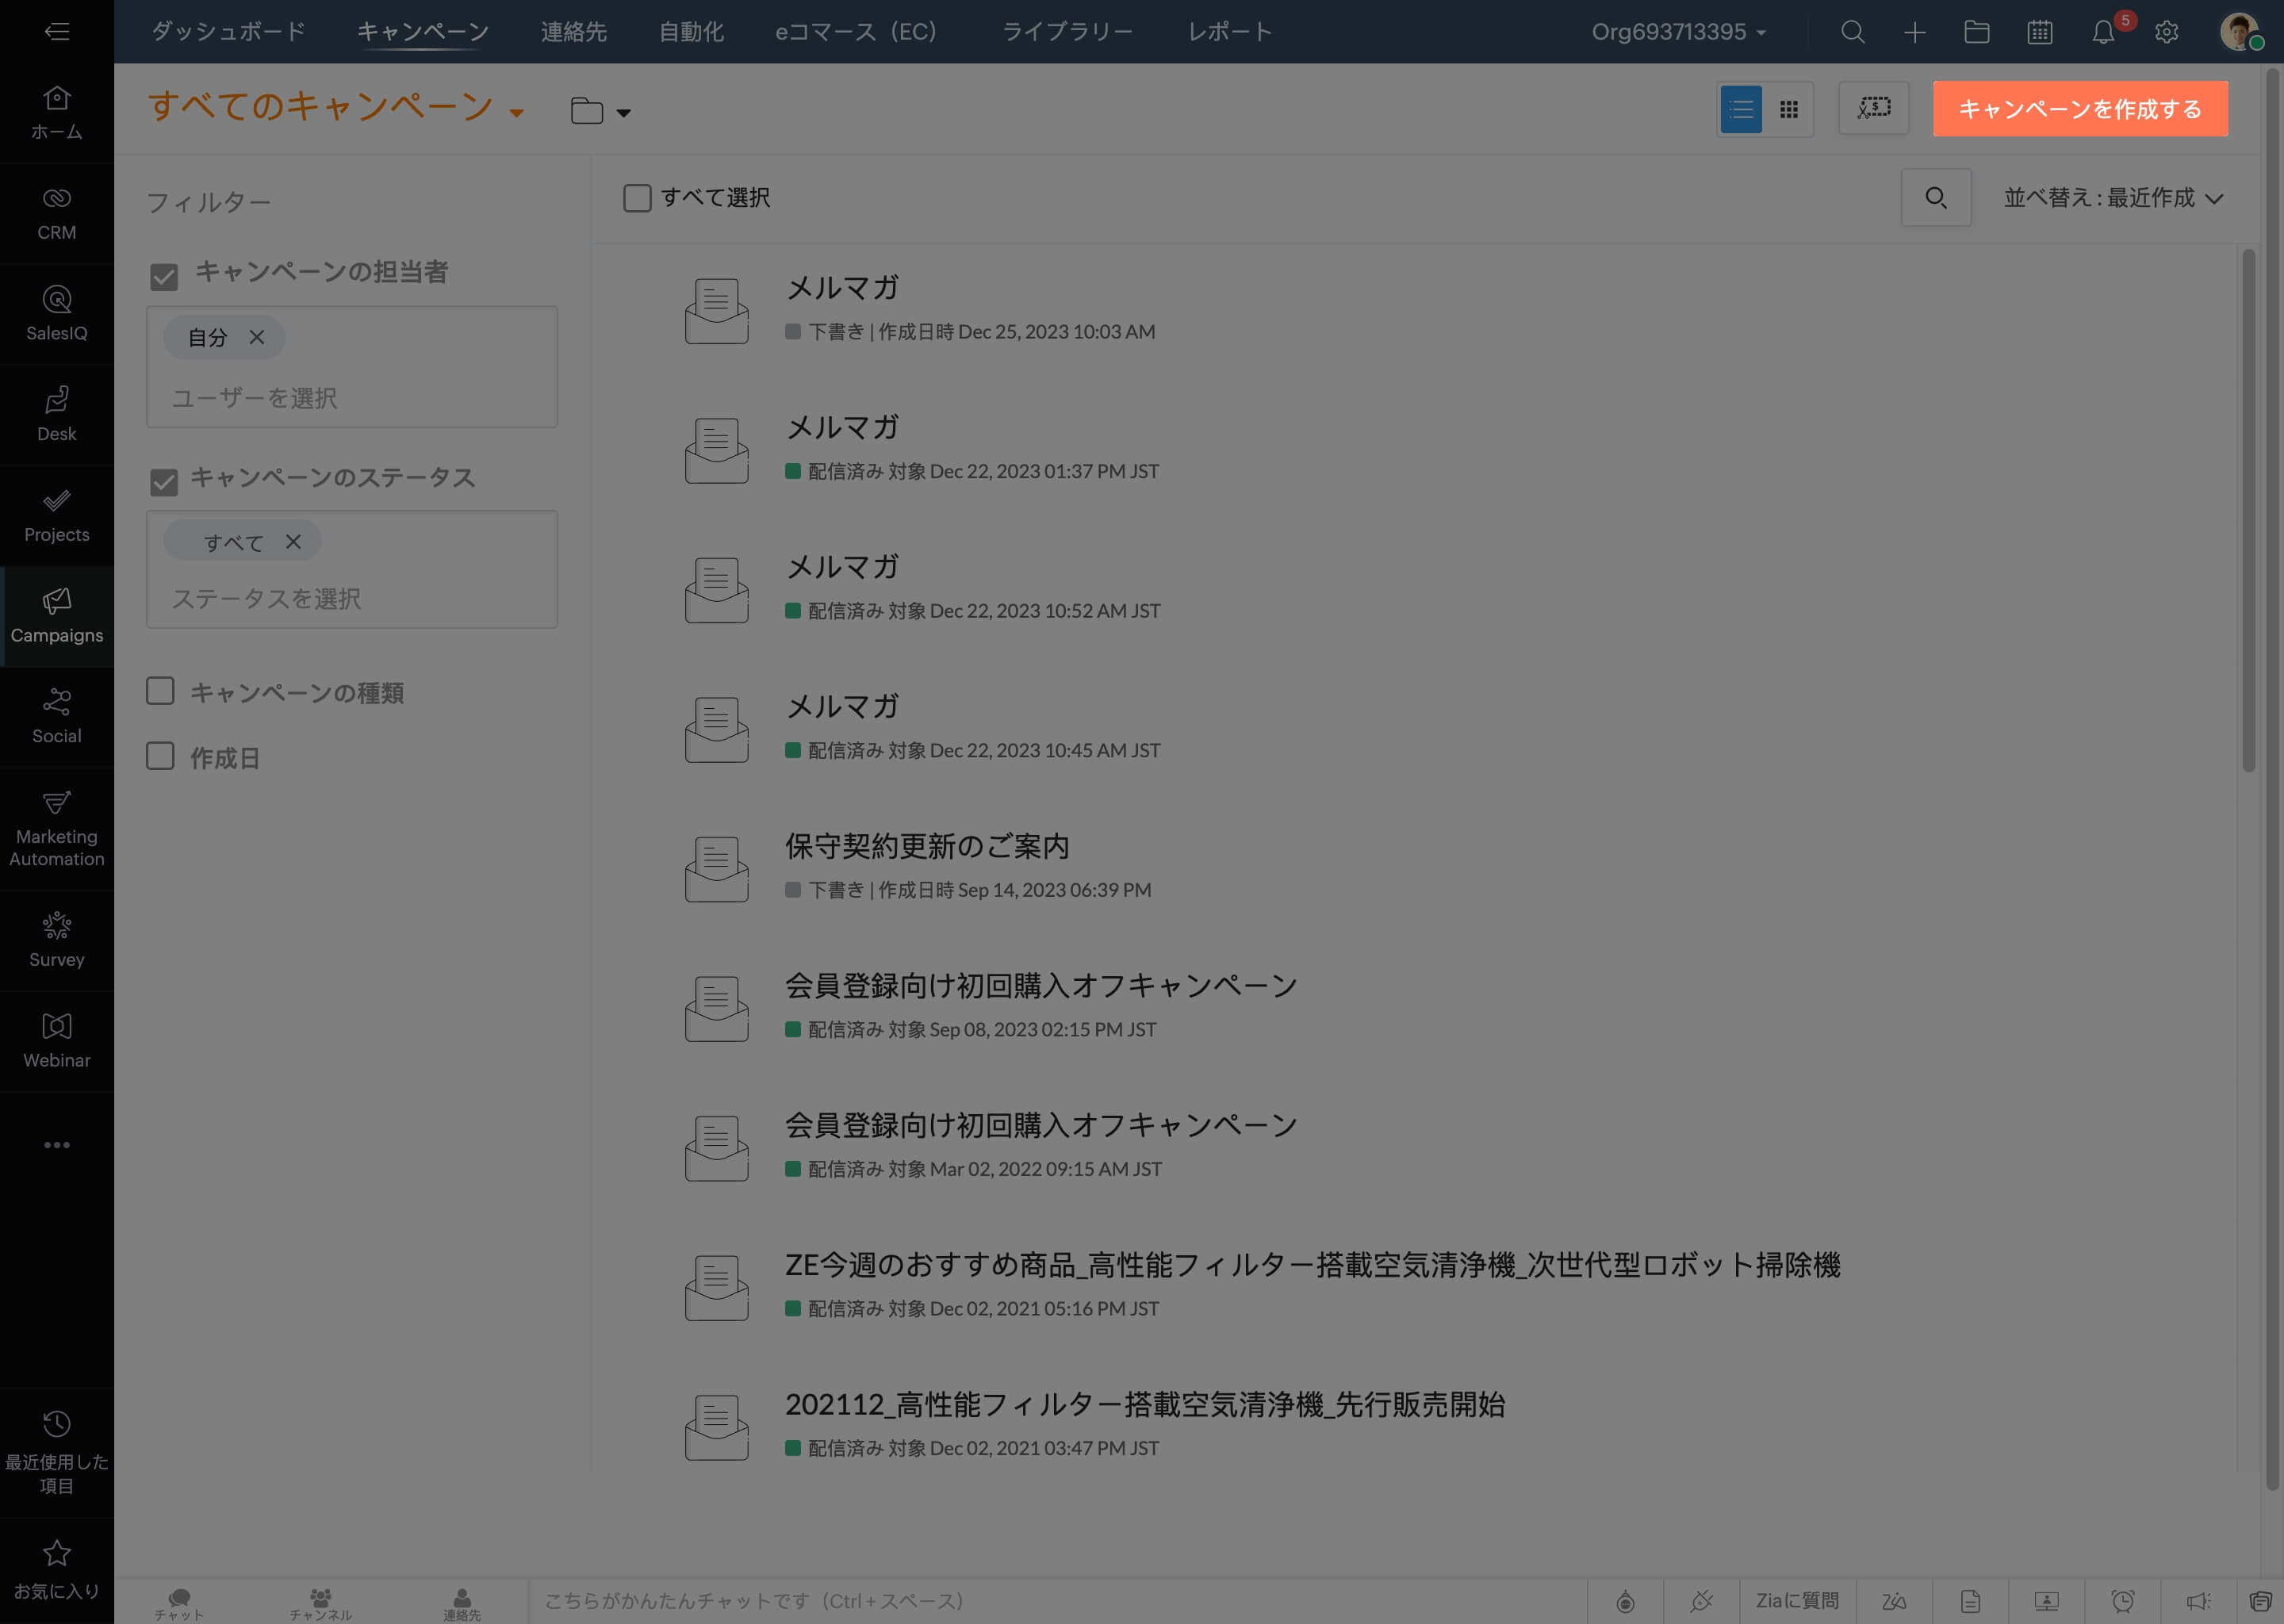Click the grid view layout icon
The width and height of the screenshot is (2284, 1624).
coord(1790,109)
